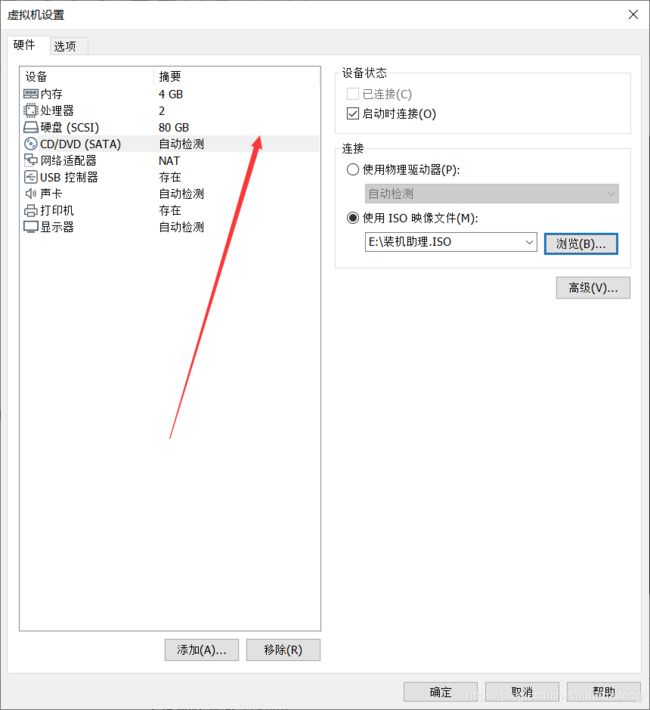Select the network adapter (网络适配器) icon
650x710 pixels.
[x=31, y=160]
